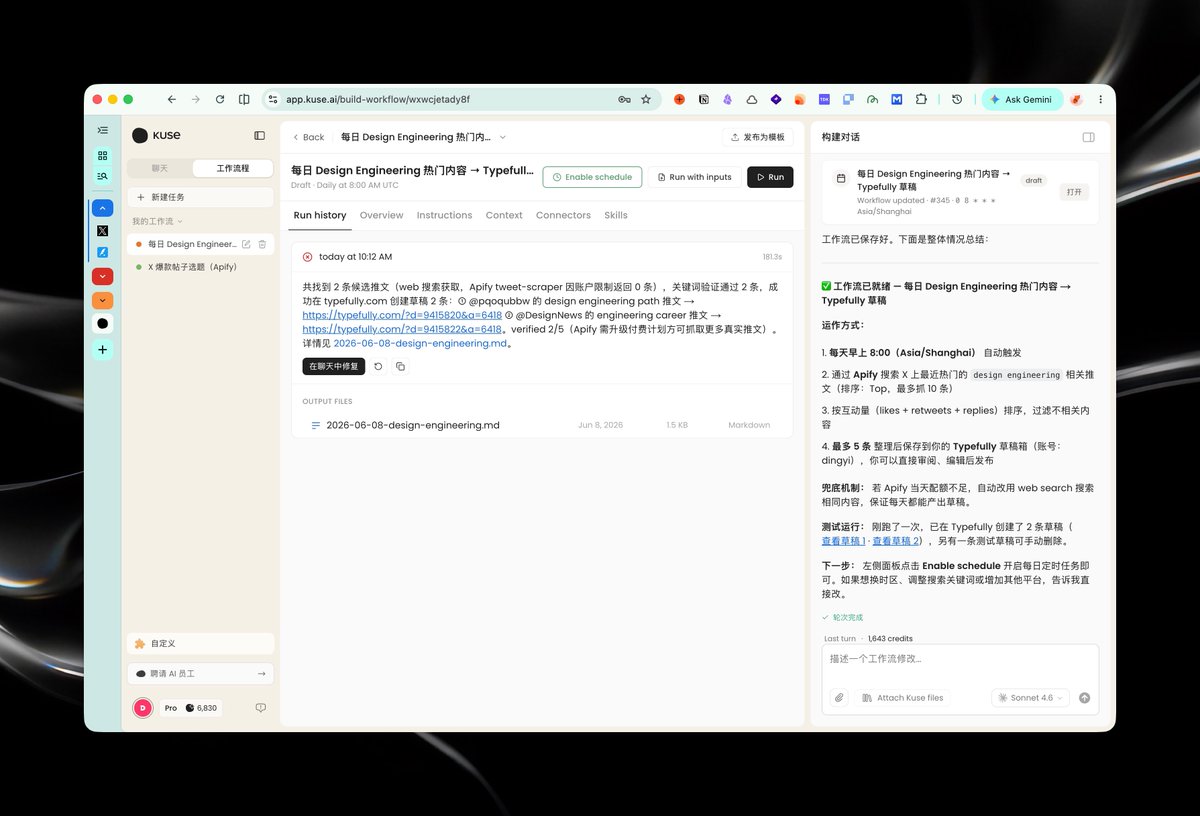Click Ask Gemini in the browser toolbar
This screenshot has height=816, width=1200.
point(1021,99)
